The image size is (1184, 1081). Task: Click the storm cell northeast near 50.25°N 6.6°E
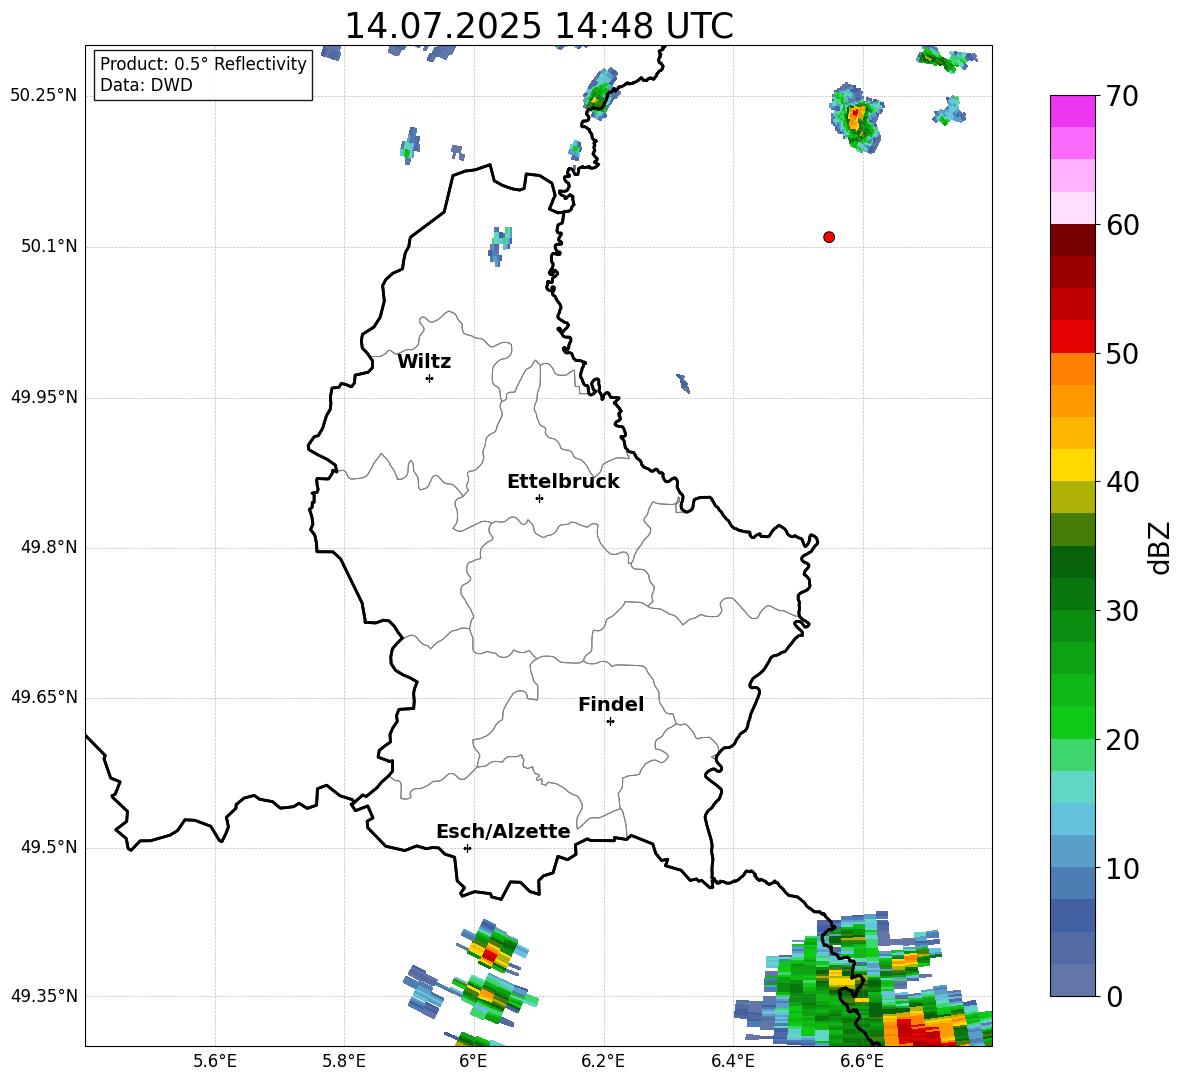(857, 118)
